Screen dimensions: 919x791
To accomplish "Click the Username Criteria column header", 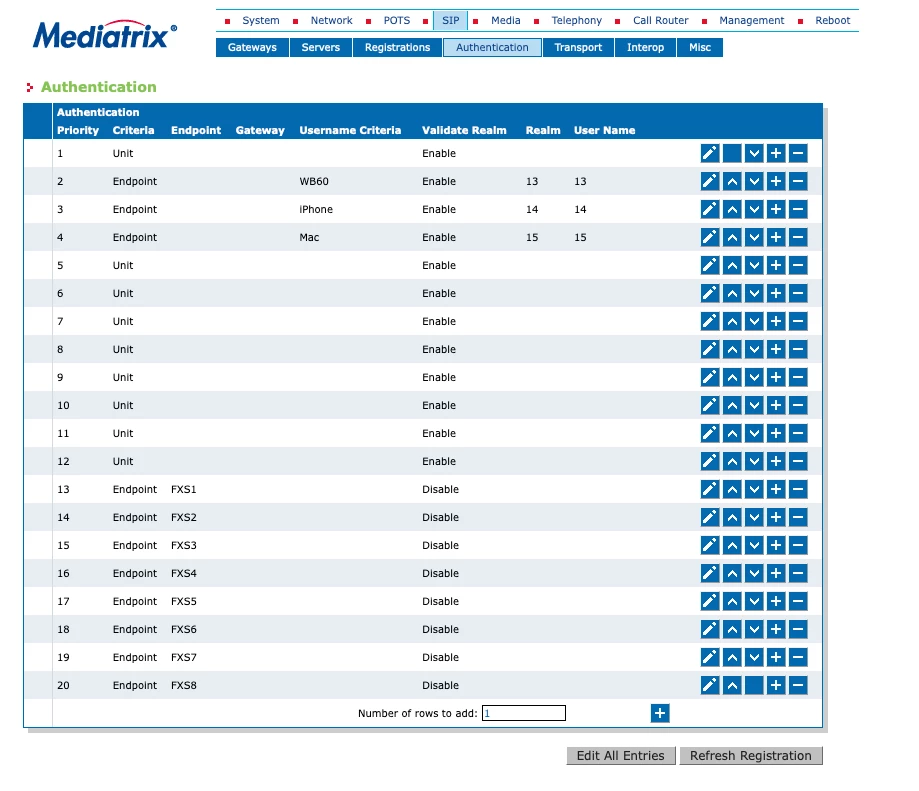I will (x=350, y=130).
